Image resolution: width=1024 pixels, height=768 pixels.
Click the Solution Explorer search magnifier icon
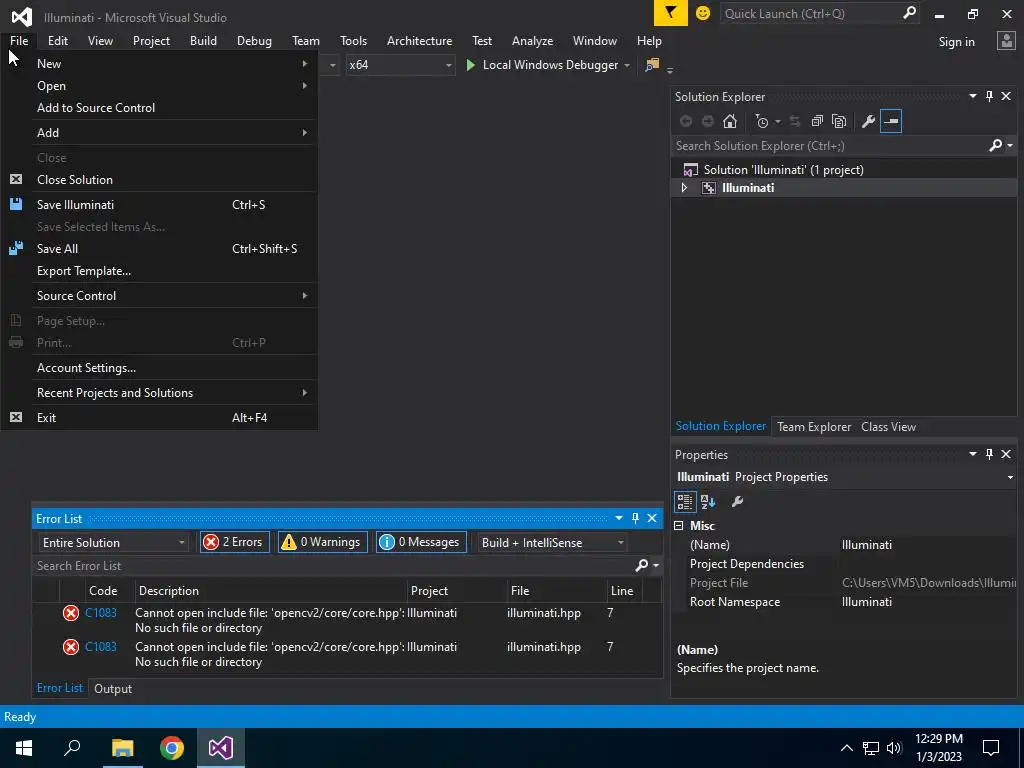[995, 145]
